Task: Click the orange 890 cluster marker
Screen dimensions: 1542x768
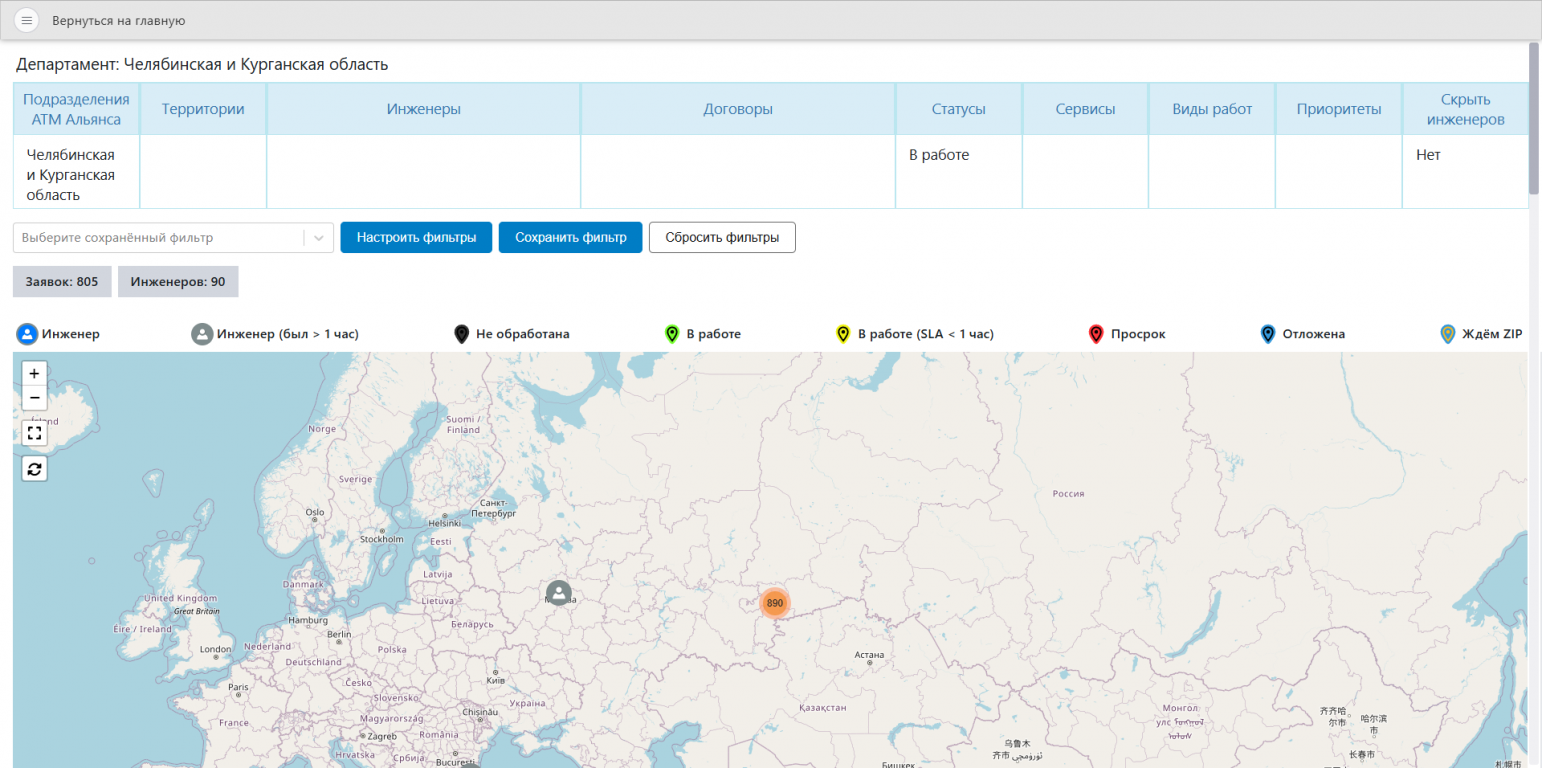Action: coord(774,603)
